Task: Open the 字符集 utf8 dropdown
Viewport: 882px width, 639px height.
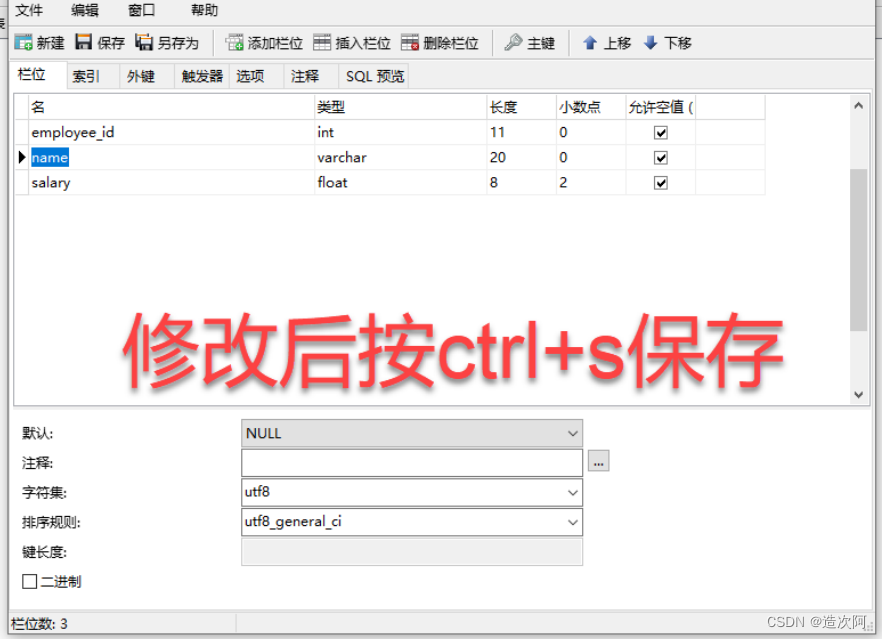Action: coord(572,492)
